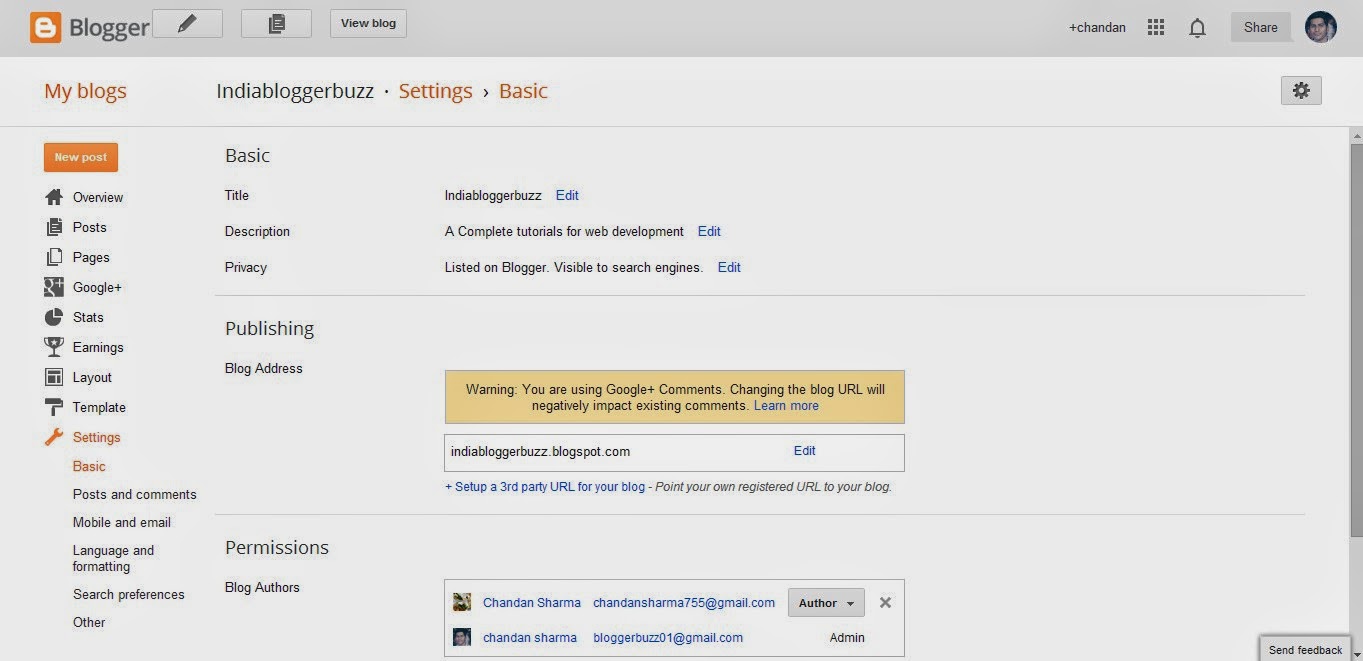The width and height of the screenshot is (1363, 661).
Task: Open the Template menu item
Action: point(99,407)
